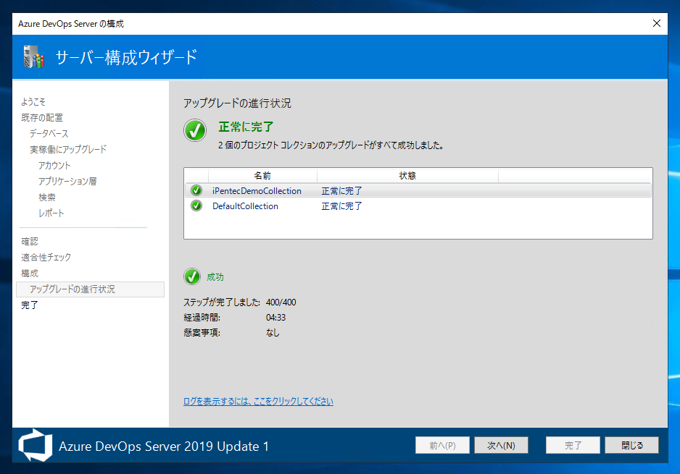Click 正常に完了 status of DefaultCollection

[x=342, y=206]
